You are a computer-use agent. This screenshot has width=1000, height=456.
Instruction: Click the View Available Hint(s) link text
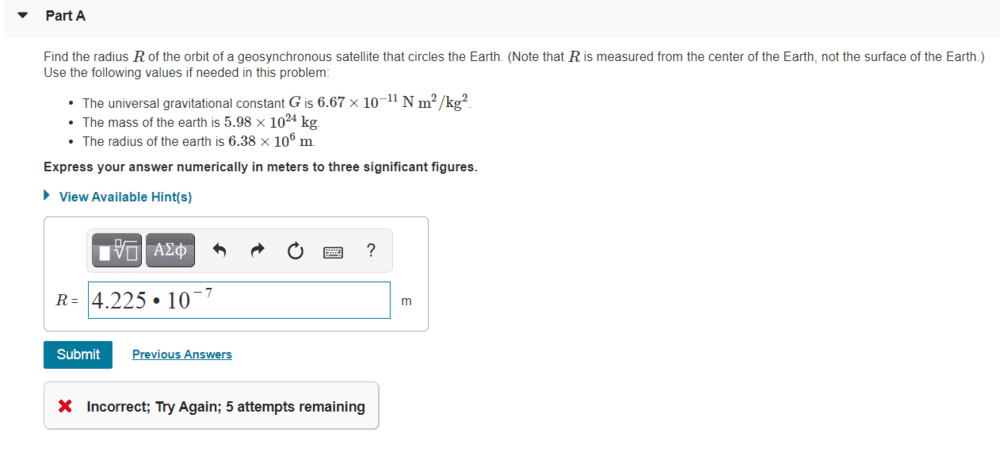(125, 197)
